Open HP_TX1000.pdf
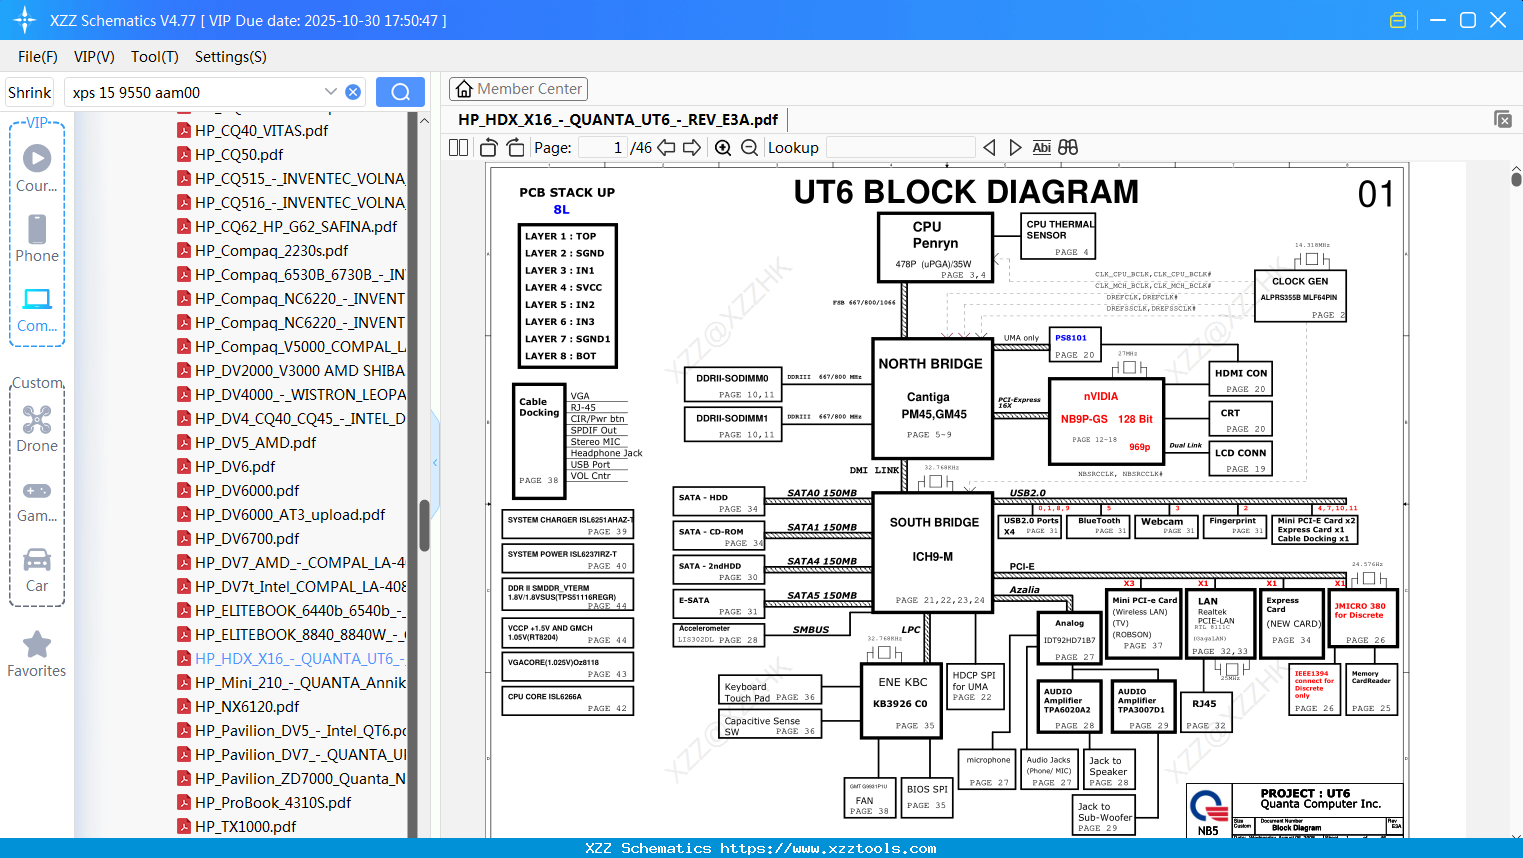The height and width of the screenshot is (858, 1523). [x=245, y=826]
